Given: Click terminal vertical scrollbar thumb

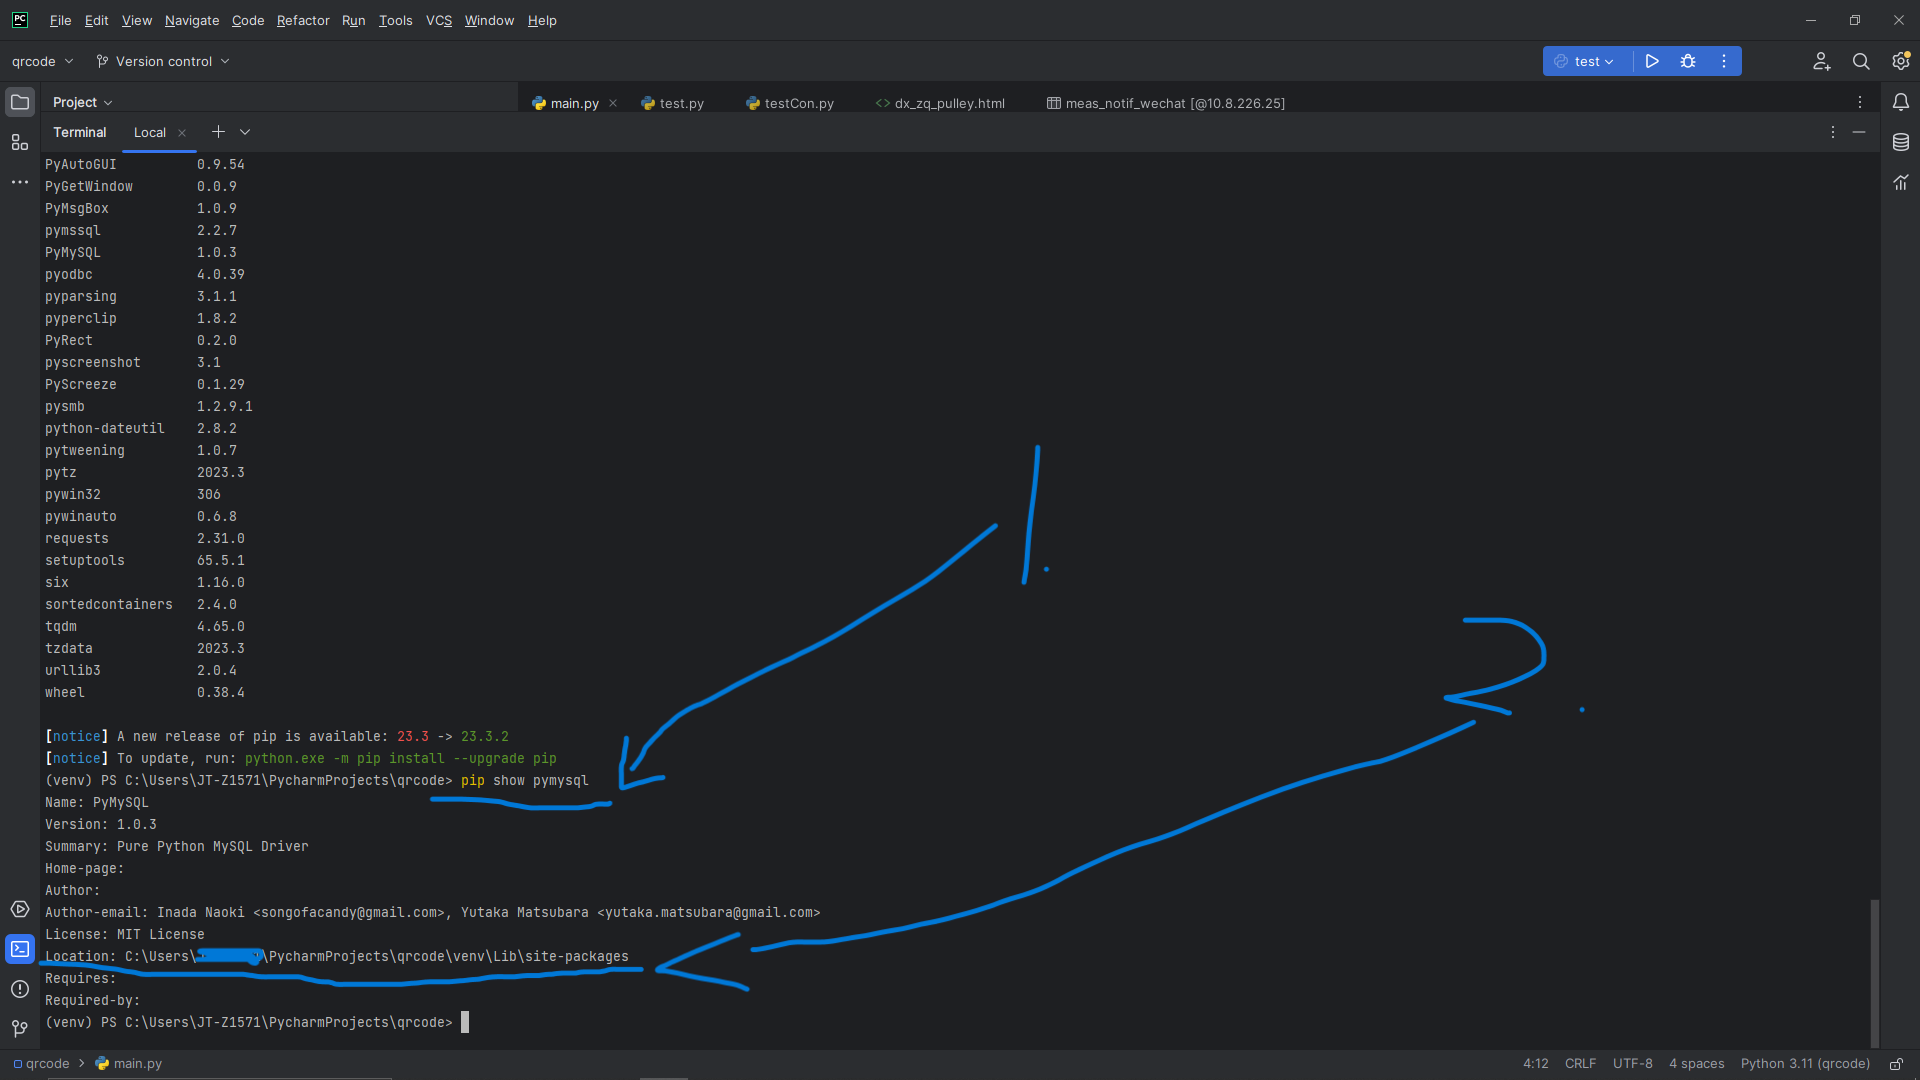Looking at the screenshot, I should point(1874,972).
